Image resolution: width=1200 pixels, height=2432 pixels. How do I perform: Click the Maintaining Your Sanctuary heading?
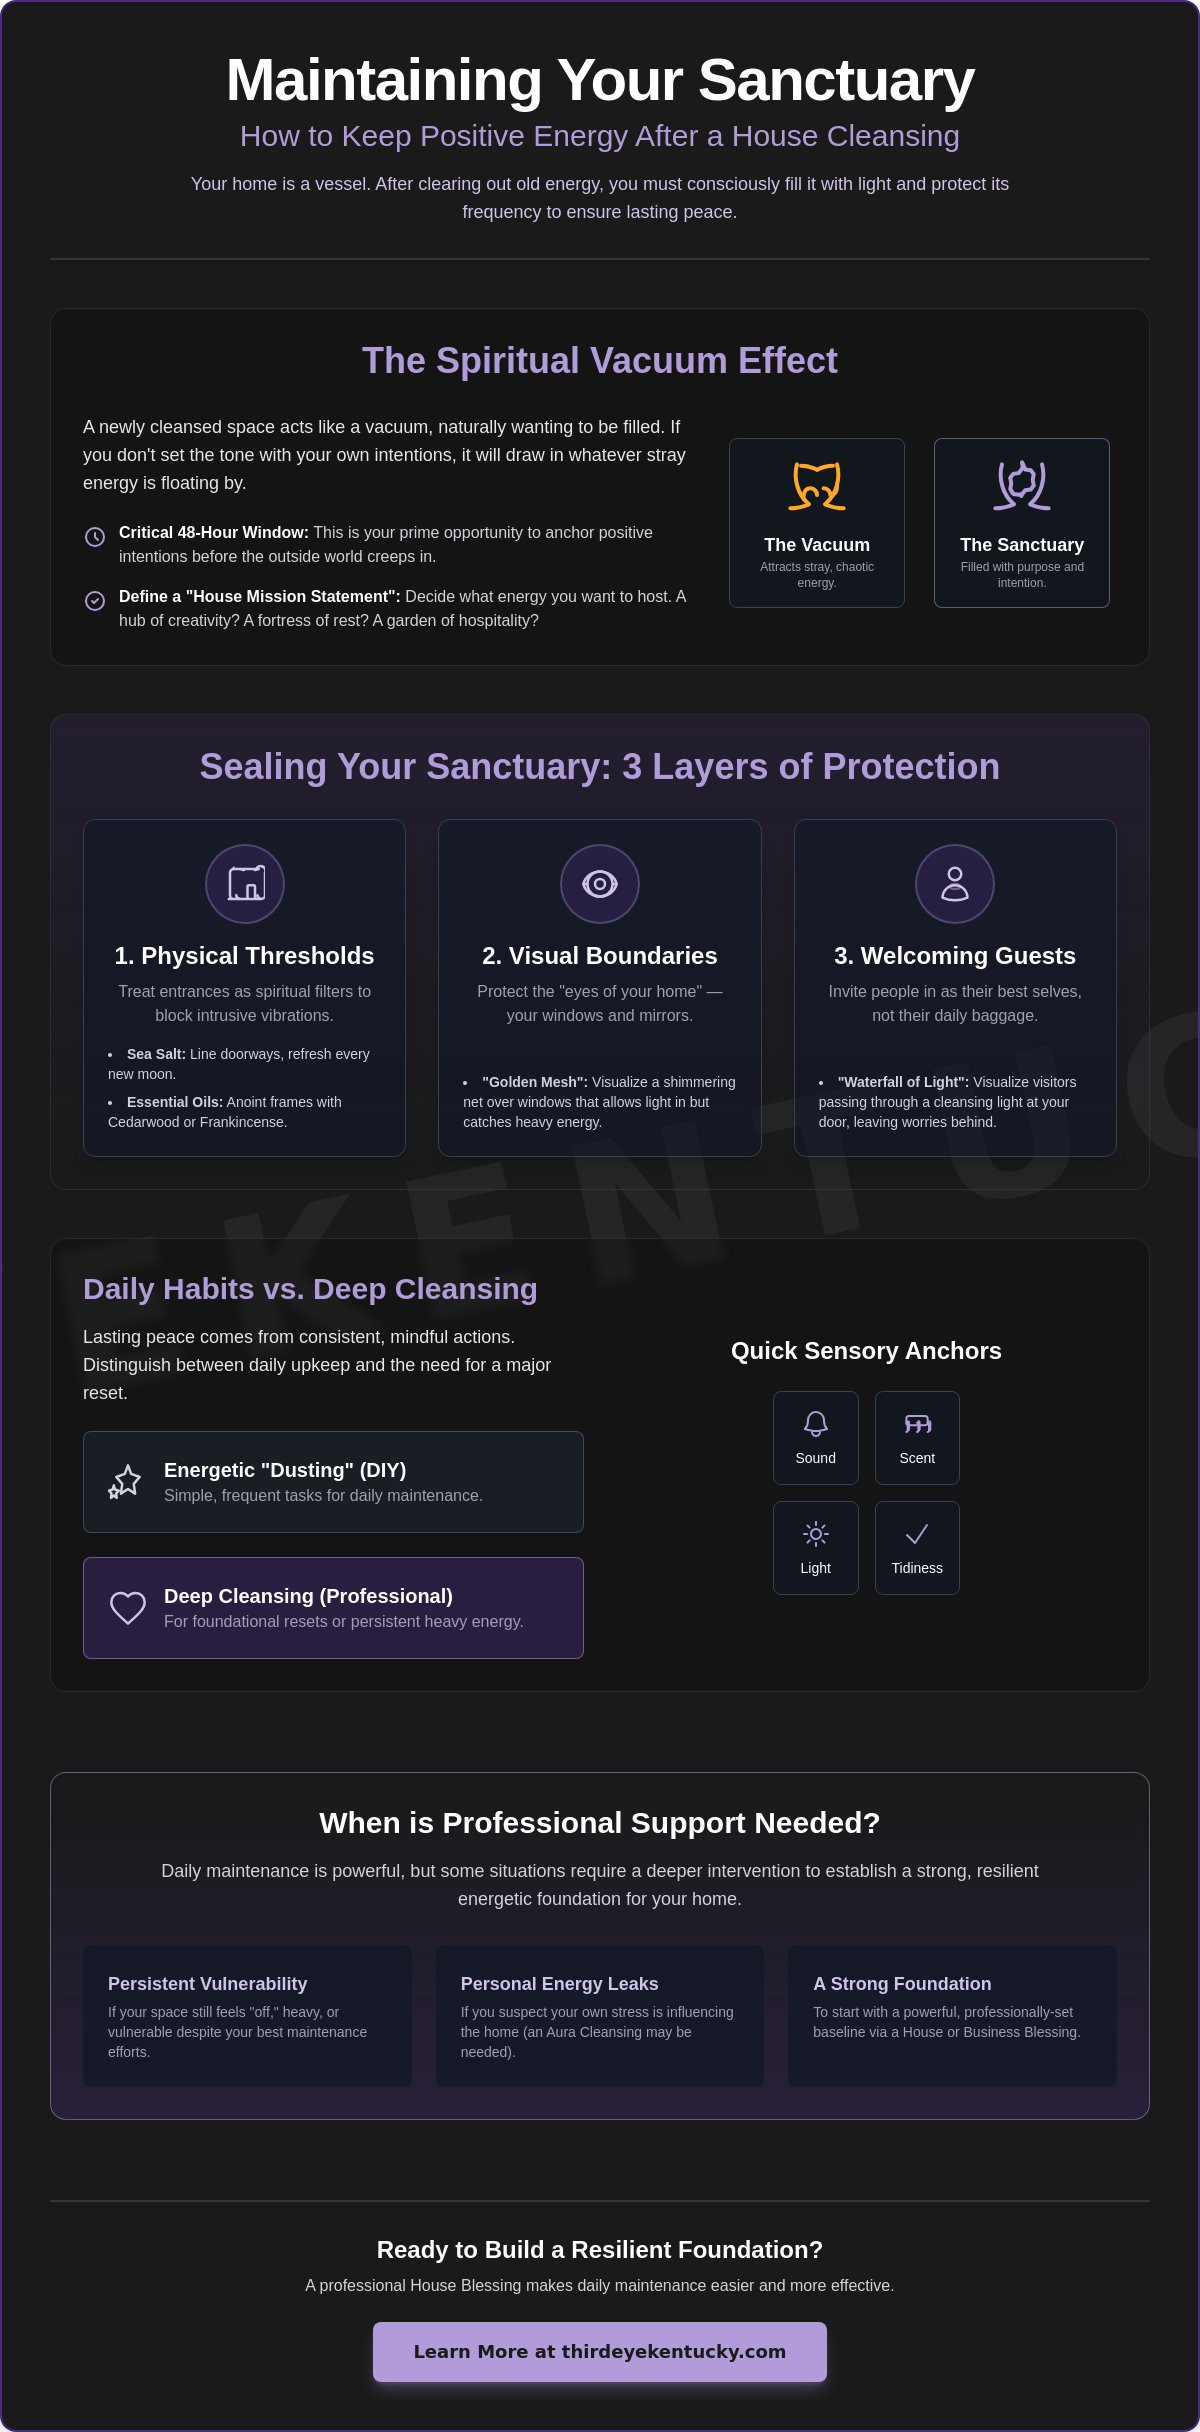tap(600, 80)
